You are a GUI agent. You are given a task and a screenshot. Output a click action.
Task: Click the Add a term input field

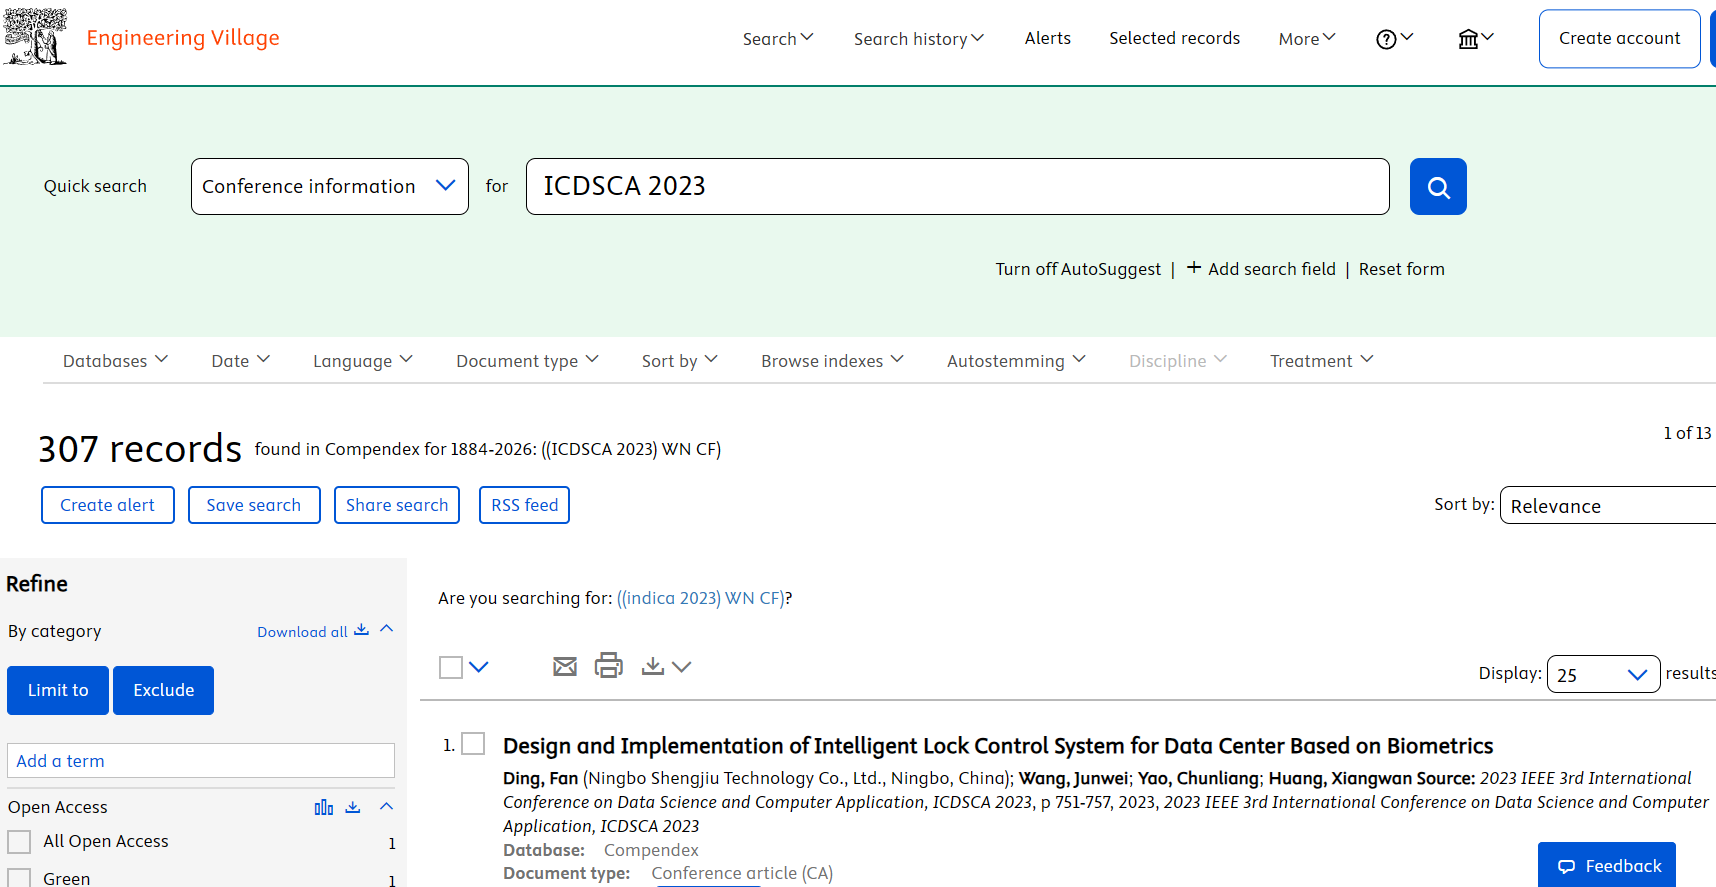[x=201, y=761]
